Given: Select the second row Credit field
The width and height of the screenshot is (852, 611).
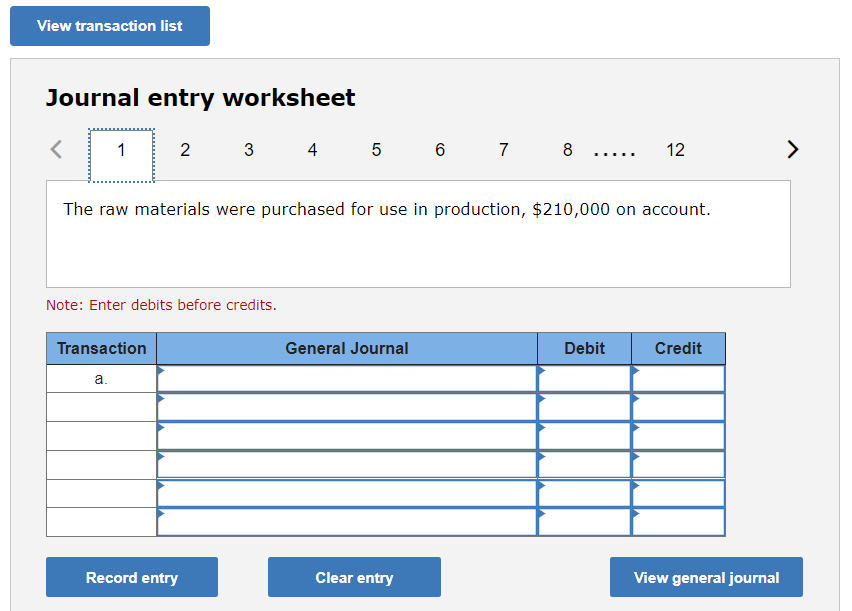Looking at the screenshot, I should point(678,407).
